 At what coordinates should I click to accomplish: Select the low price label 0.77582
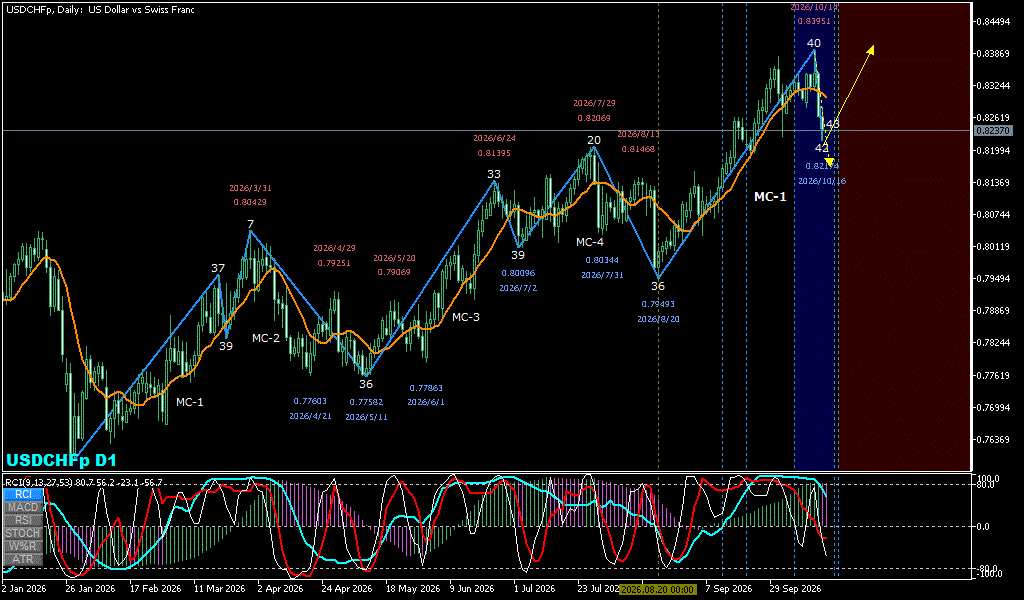point(366,402)
